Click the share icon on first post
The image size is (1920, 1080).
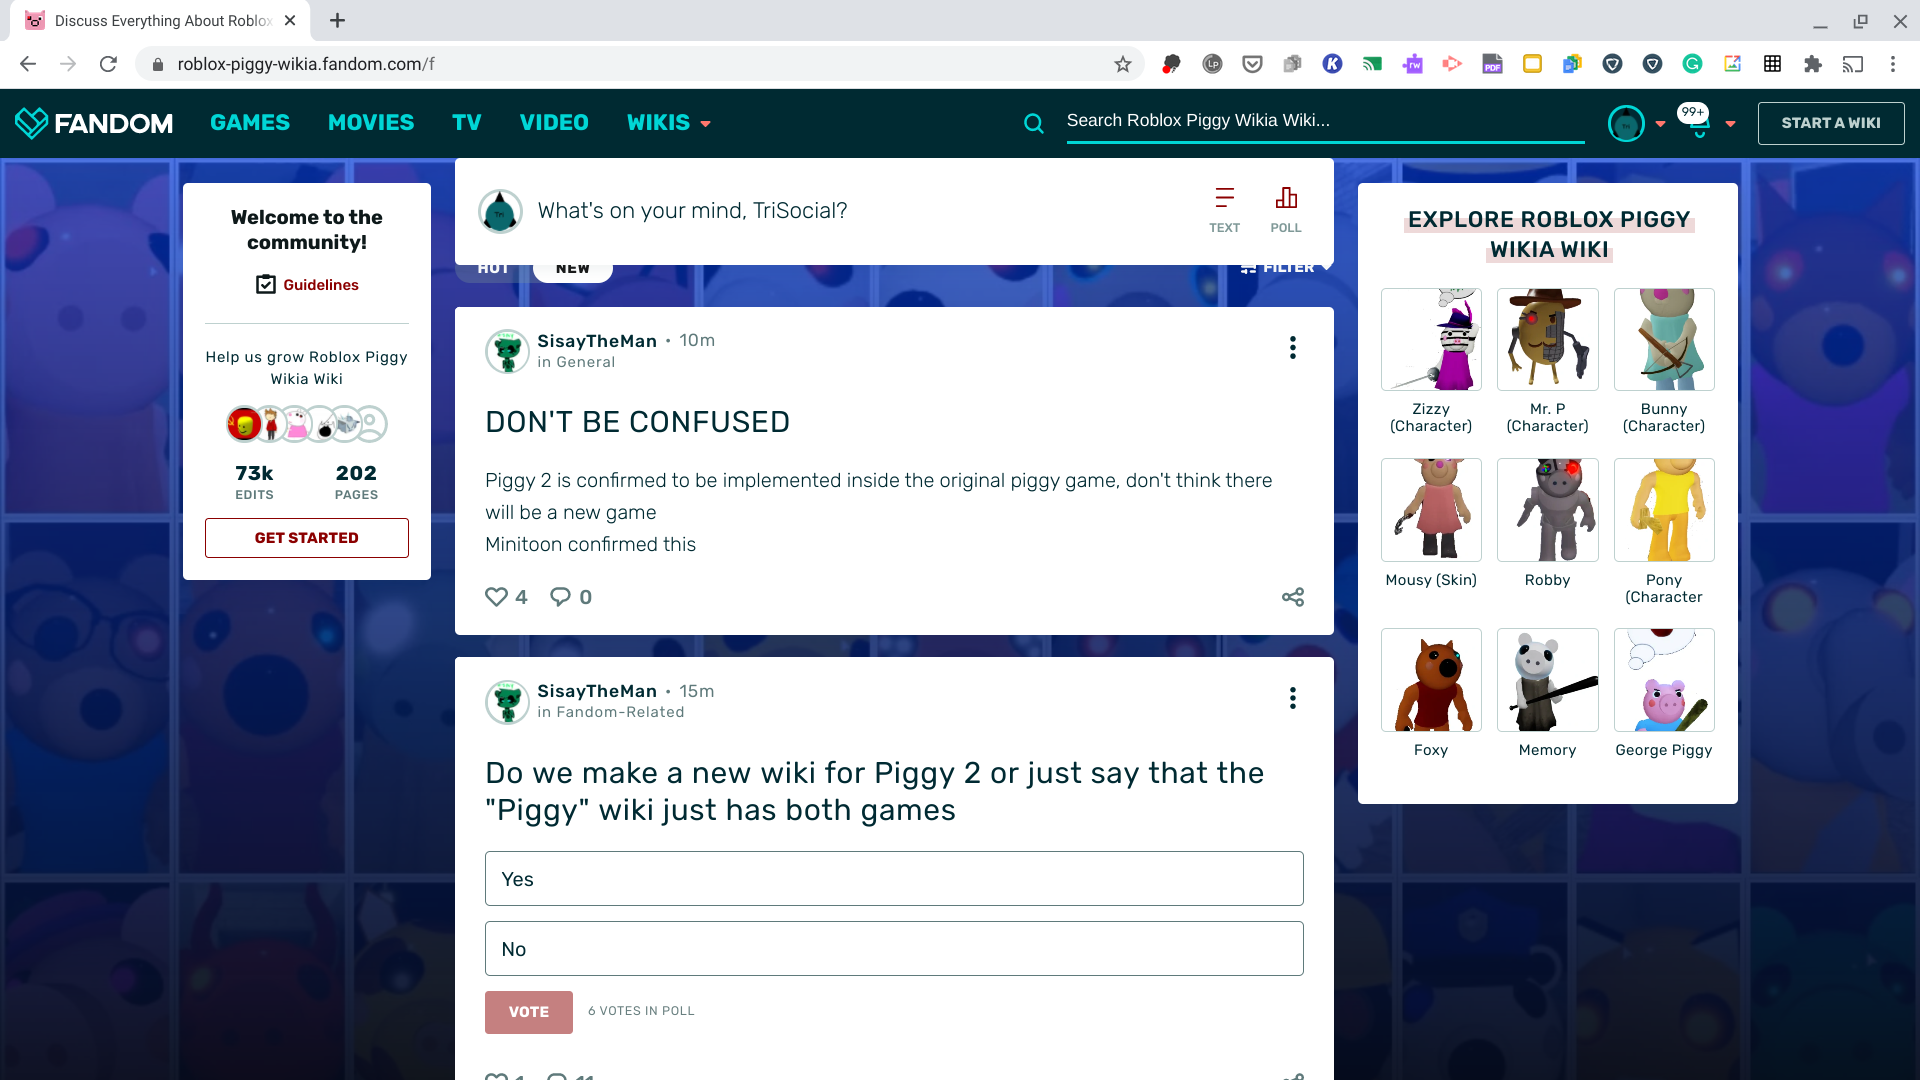click(1292, 597)
